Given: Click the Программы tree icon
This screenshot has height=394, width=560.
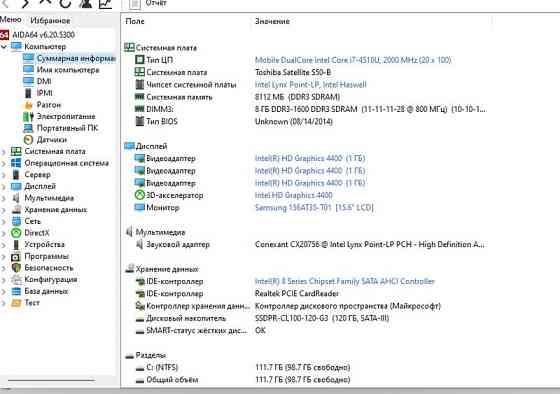Looking at the screenshot, I should (x=16, y=256).
